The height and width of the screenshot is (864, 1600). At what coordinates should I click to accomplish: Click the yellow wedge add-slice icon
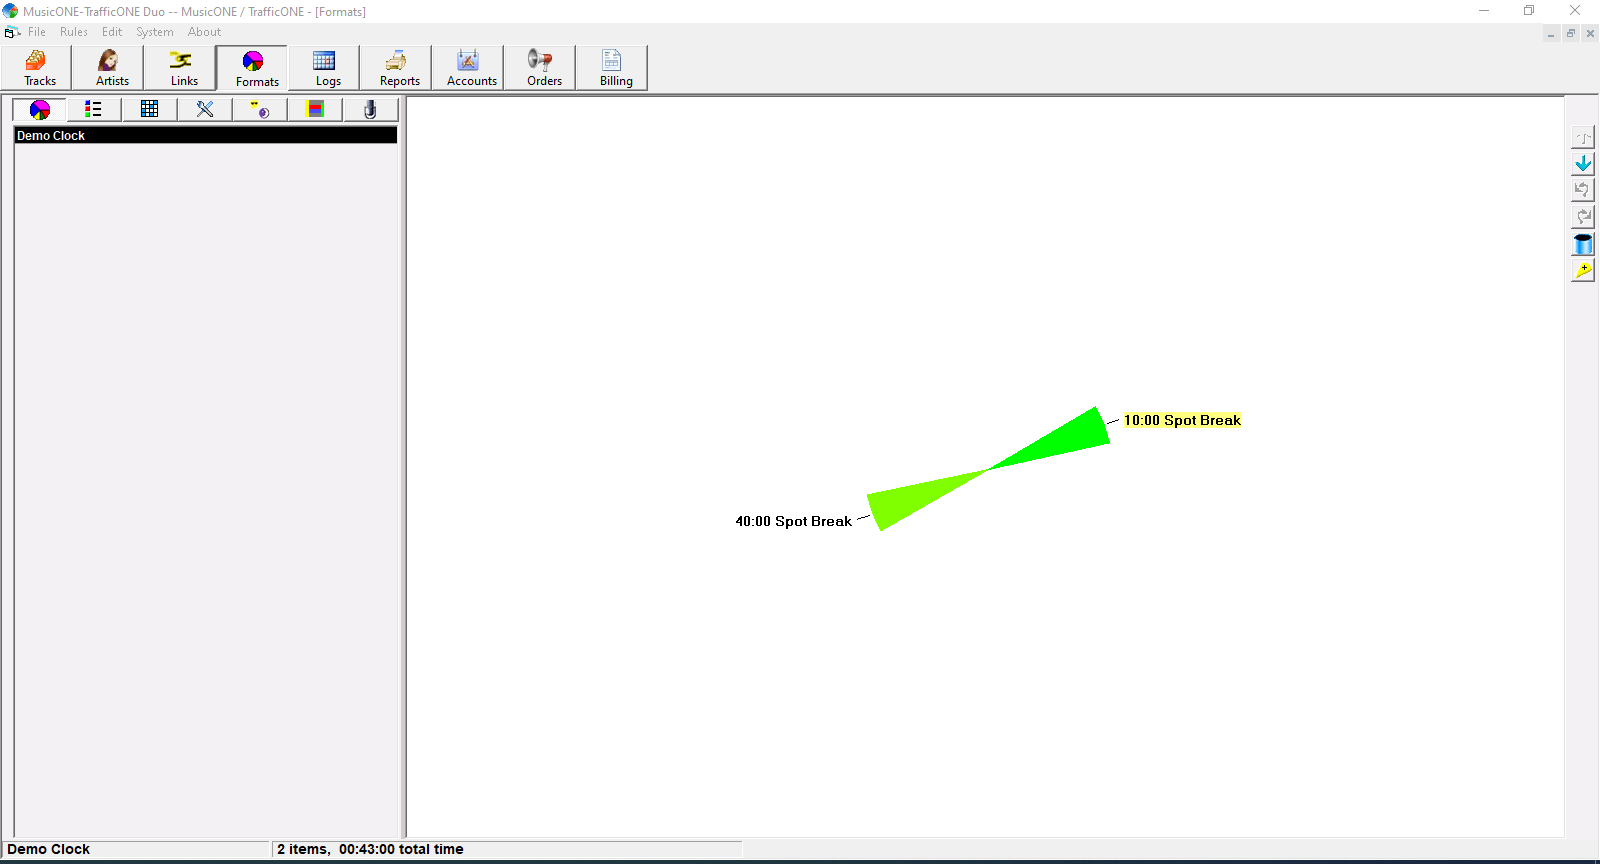tap(1583, 271)
